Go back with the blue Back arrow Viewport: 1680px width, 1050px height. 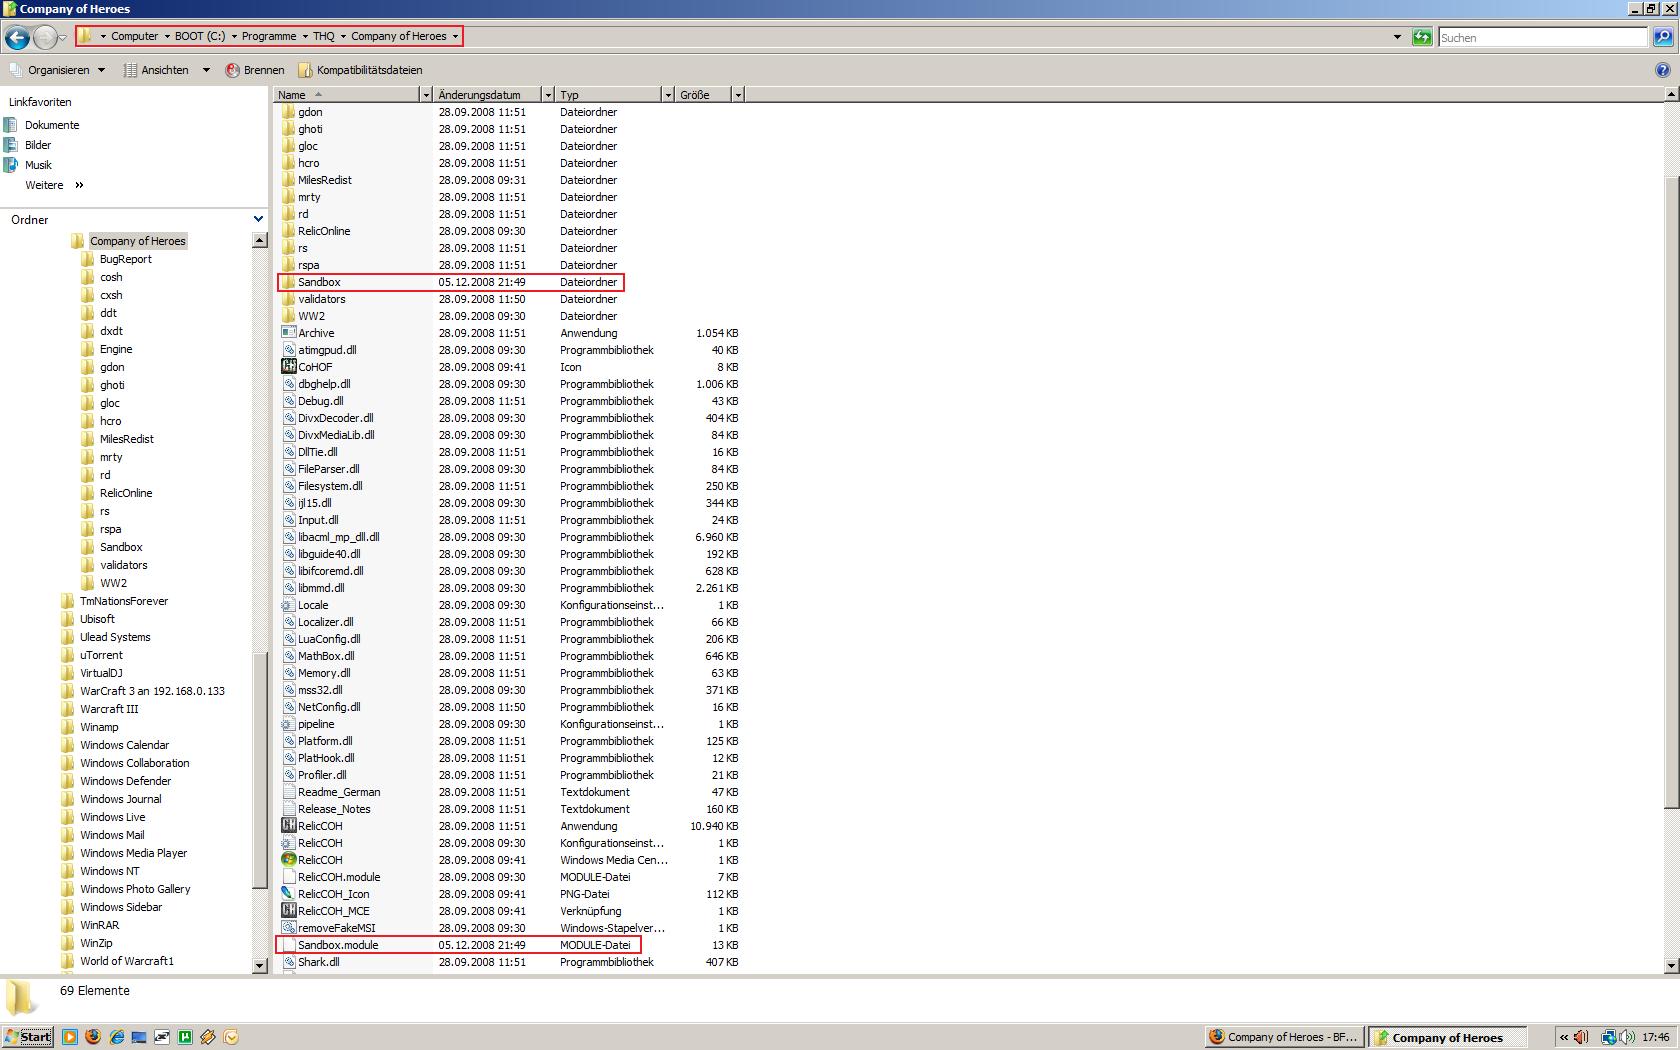coord(17,38)
